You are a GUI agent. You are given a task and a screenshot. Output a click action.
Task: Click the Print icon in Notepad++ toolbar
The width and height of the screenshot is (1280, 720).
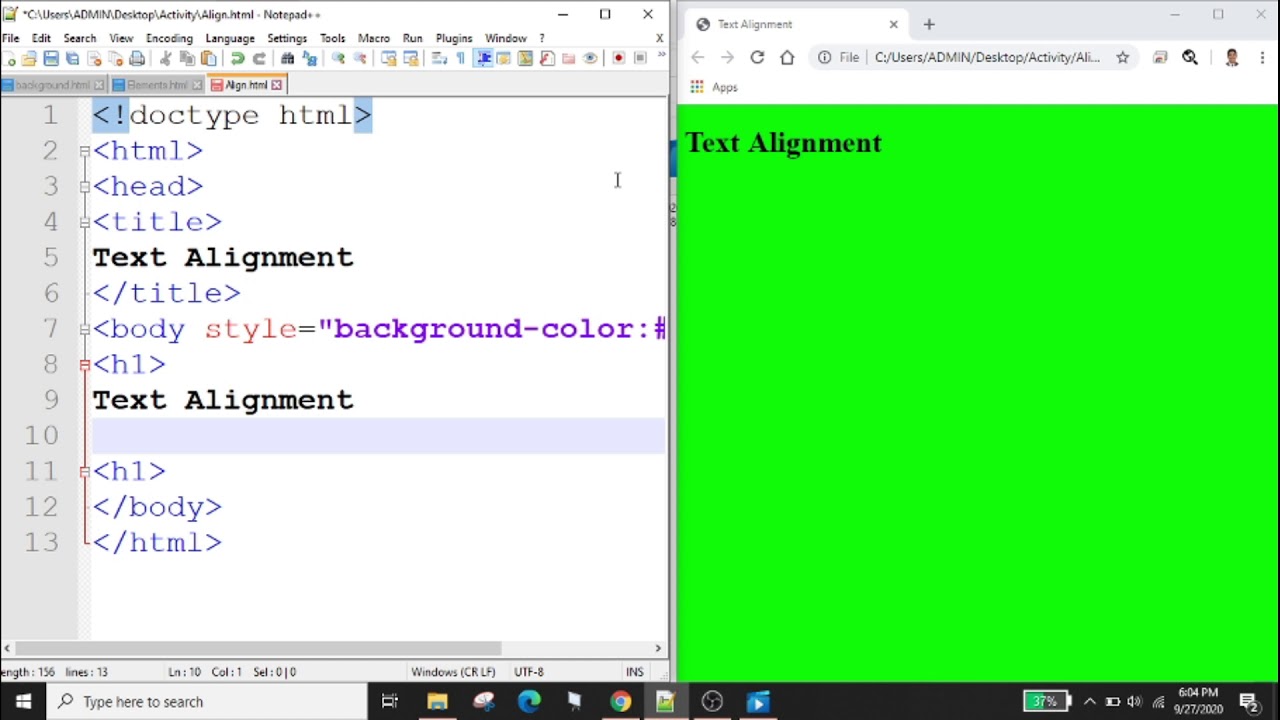pyautogui.click(x=137, y=58)
